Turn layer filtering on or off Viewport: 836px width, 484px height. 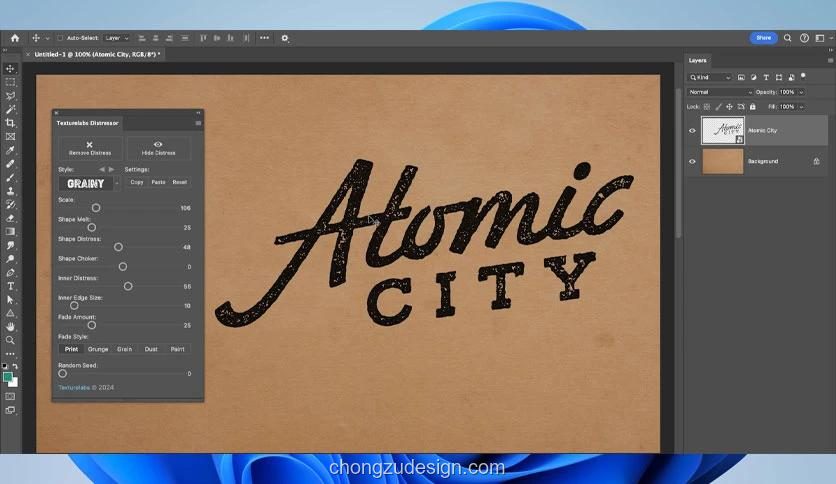[x=803, y=76]
